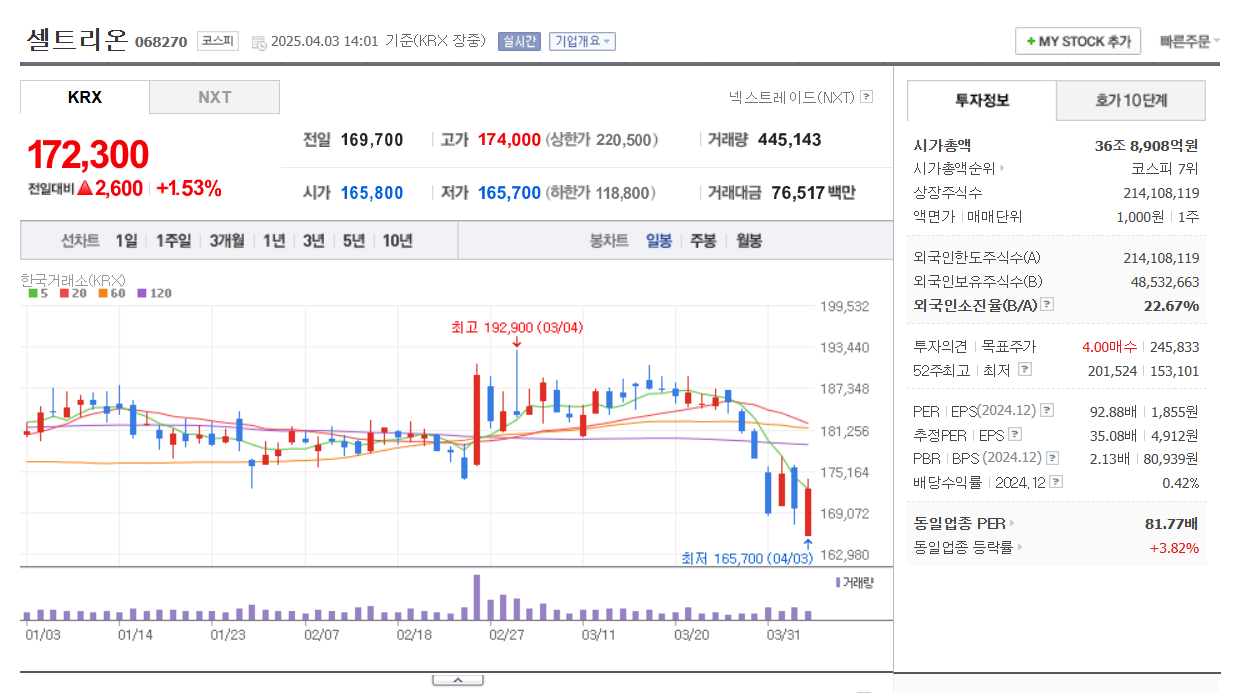
Task: Click the red up-triangle icon beside 2,600
Action: click(85, 187)
